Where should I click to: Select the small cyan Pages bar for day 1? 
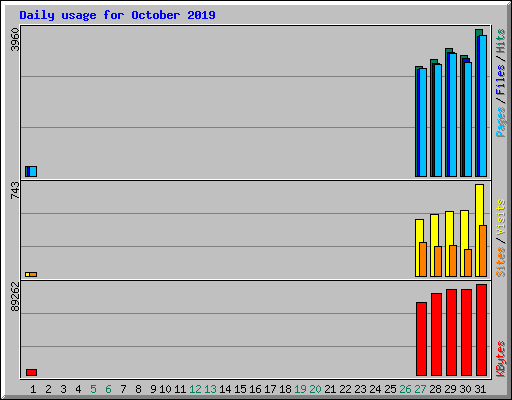[33, 171]
